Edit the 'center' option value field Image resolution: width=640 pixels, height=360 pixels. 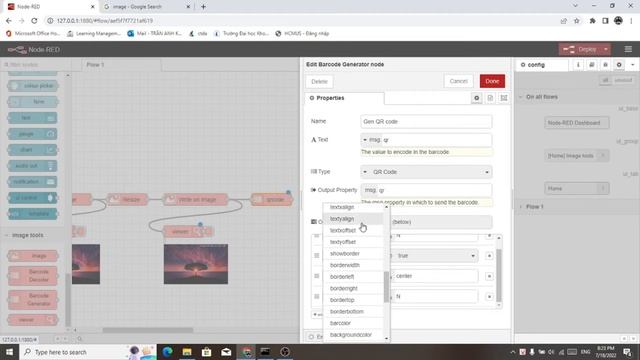[436, 276]
